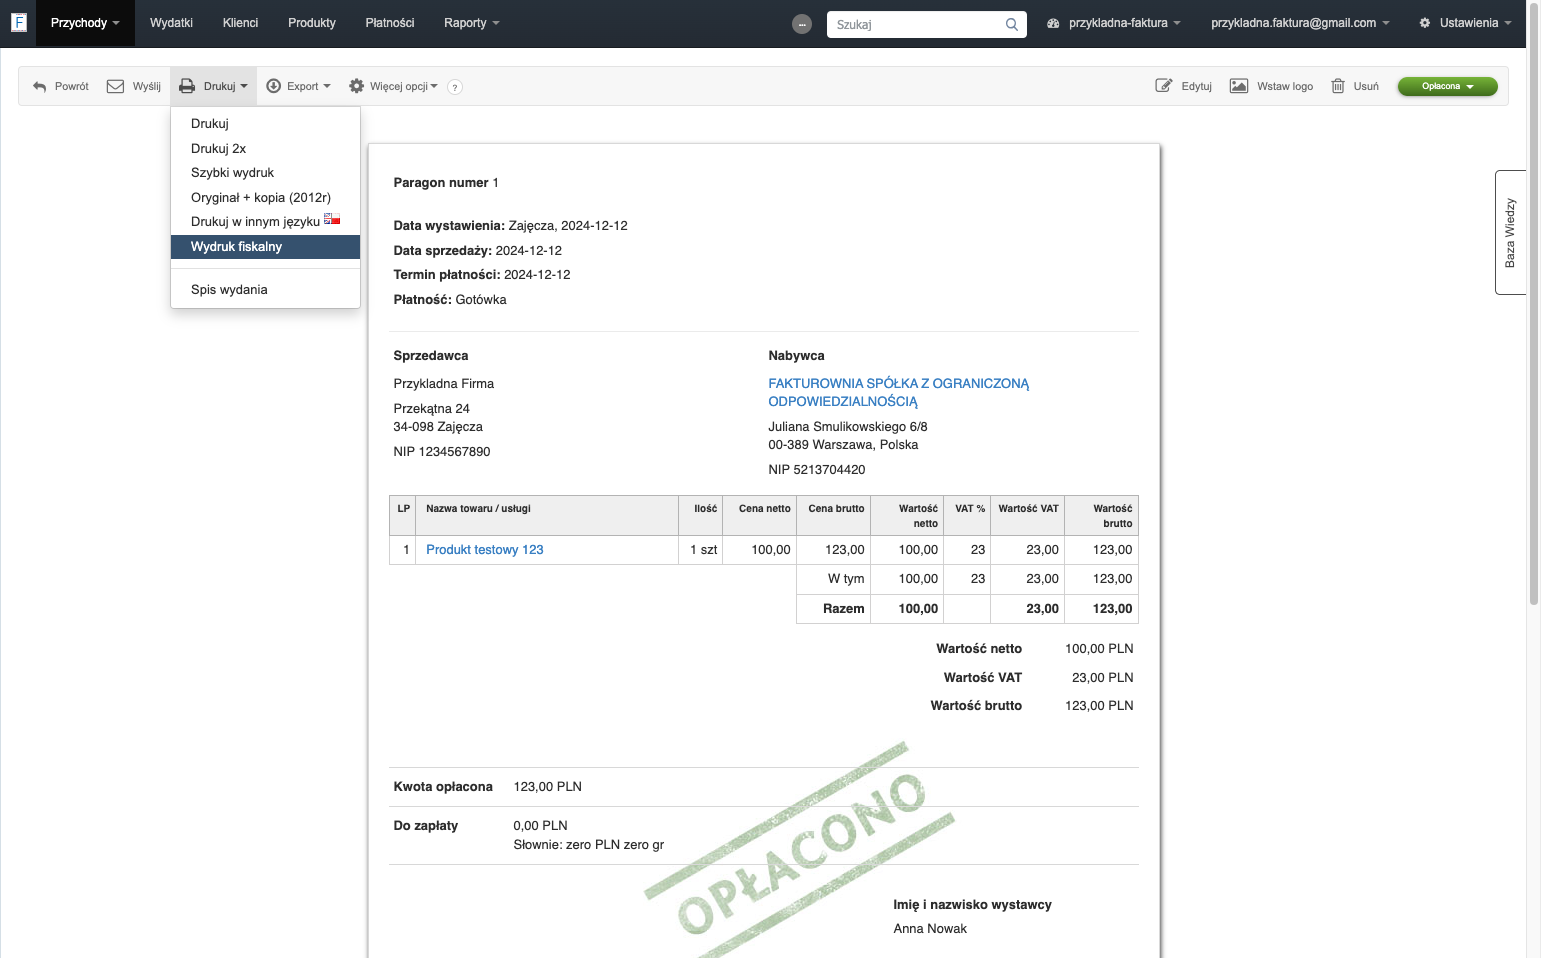Open the Wydatki section
The width and height of the screenshot is (1541, 958).
click(171, 23)
